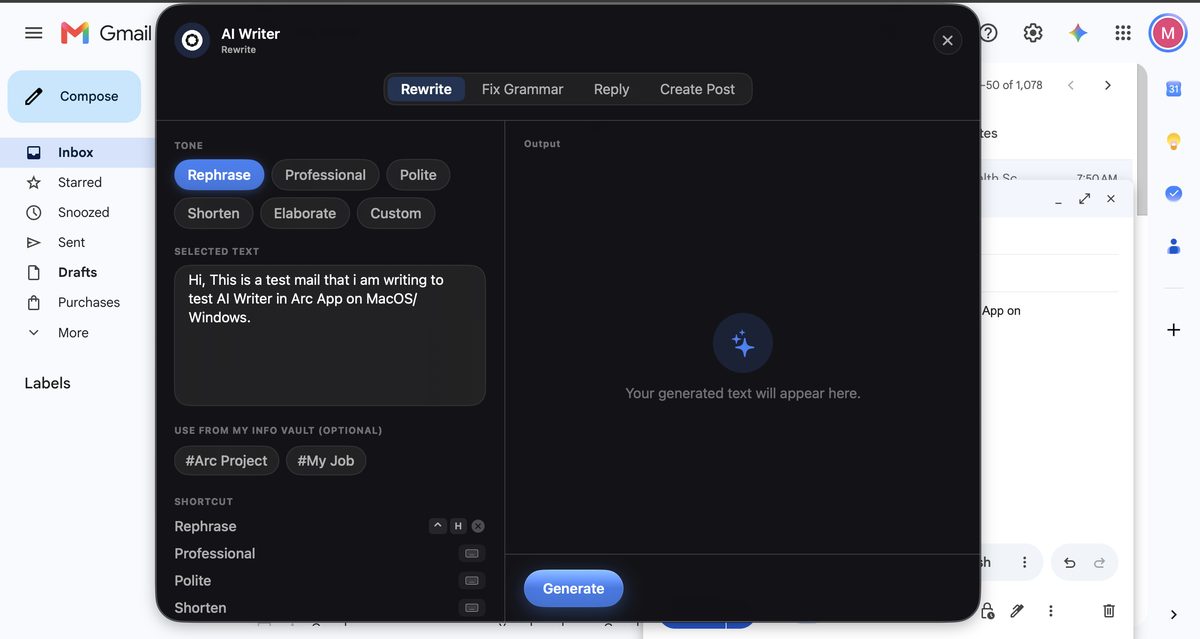Click the Redo arrow in compose window
Screen dimensions: 1200x639
click(x=1100, y=563)
